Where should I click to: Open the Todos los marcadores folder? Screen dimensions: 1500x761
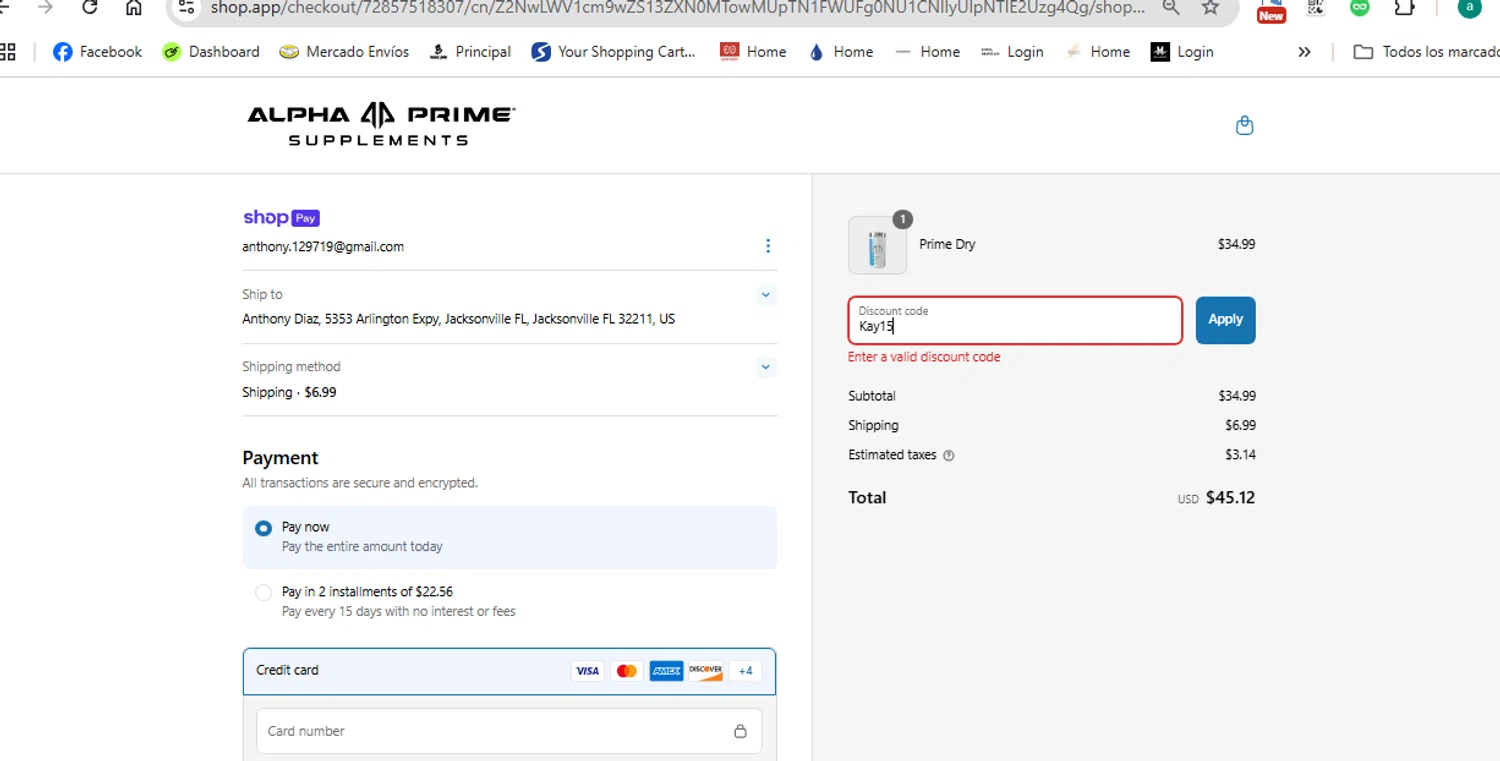1426,52
